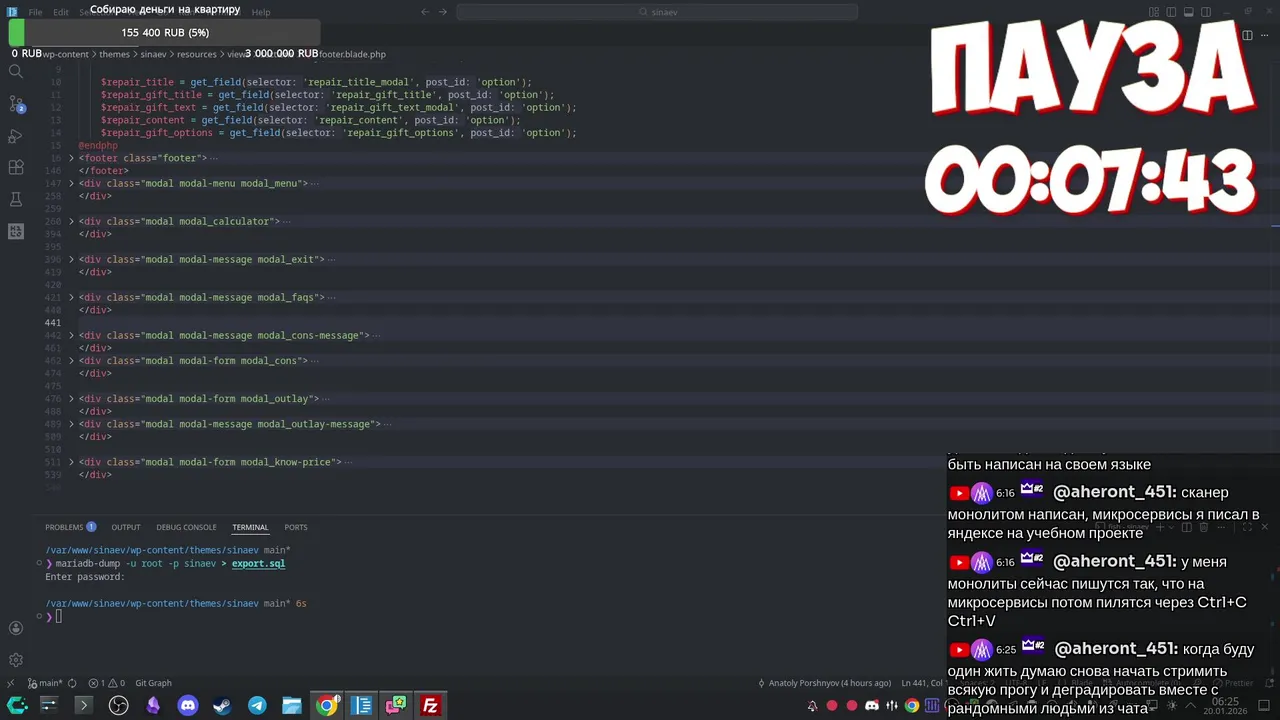Open the Testing flask view
The image size is (1280, 720).
coord(15,200)
